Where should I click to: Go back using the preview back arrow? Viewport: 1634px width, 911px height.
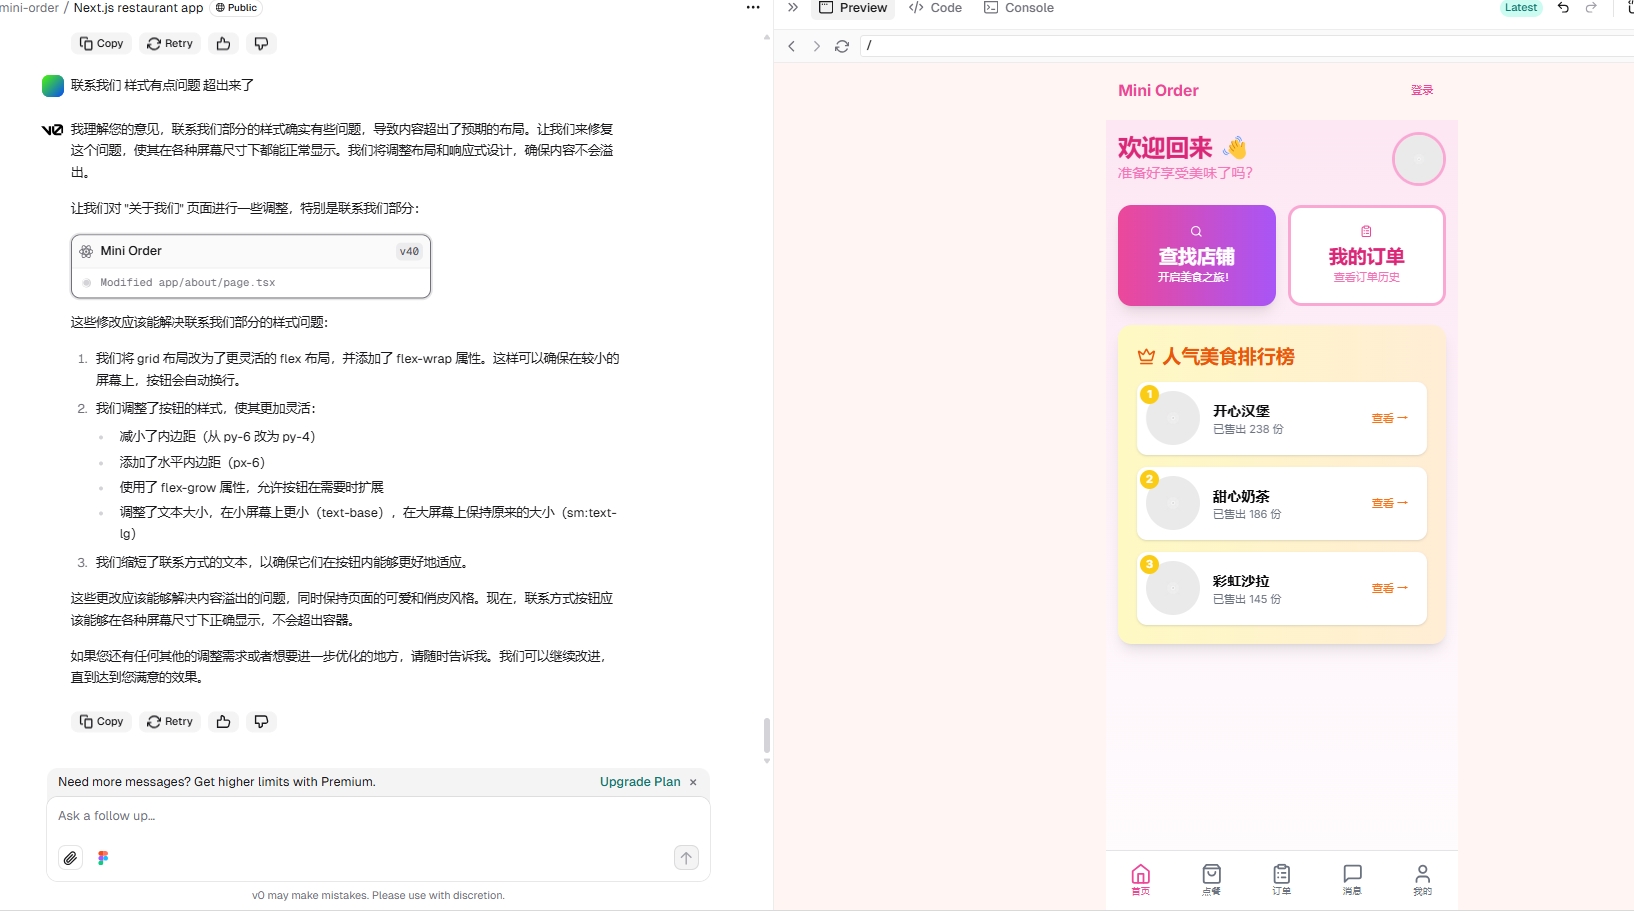792,46
